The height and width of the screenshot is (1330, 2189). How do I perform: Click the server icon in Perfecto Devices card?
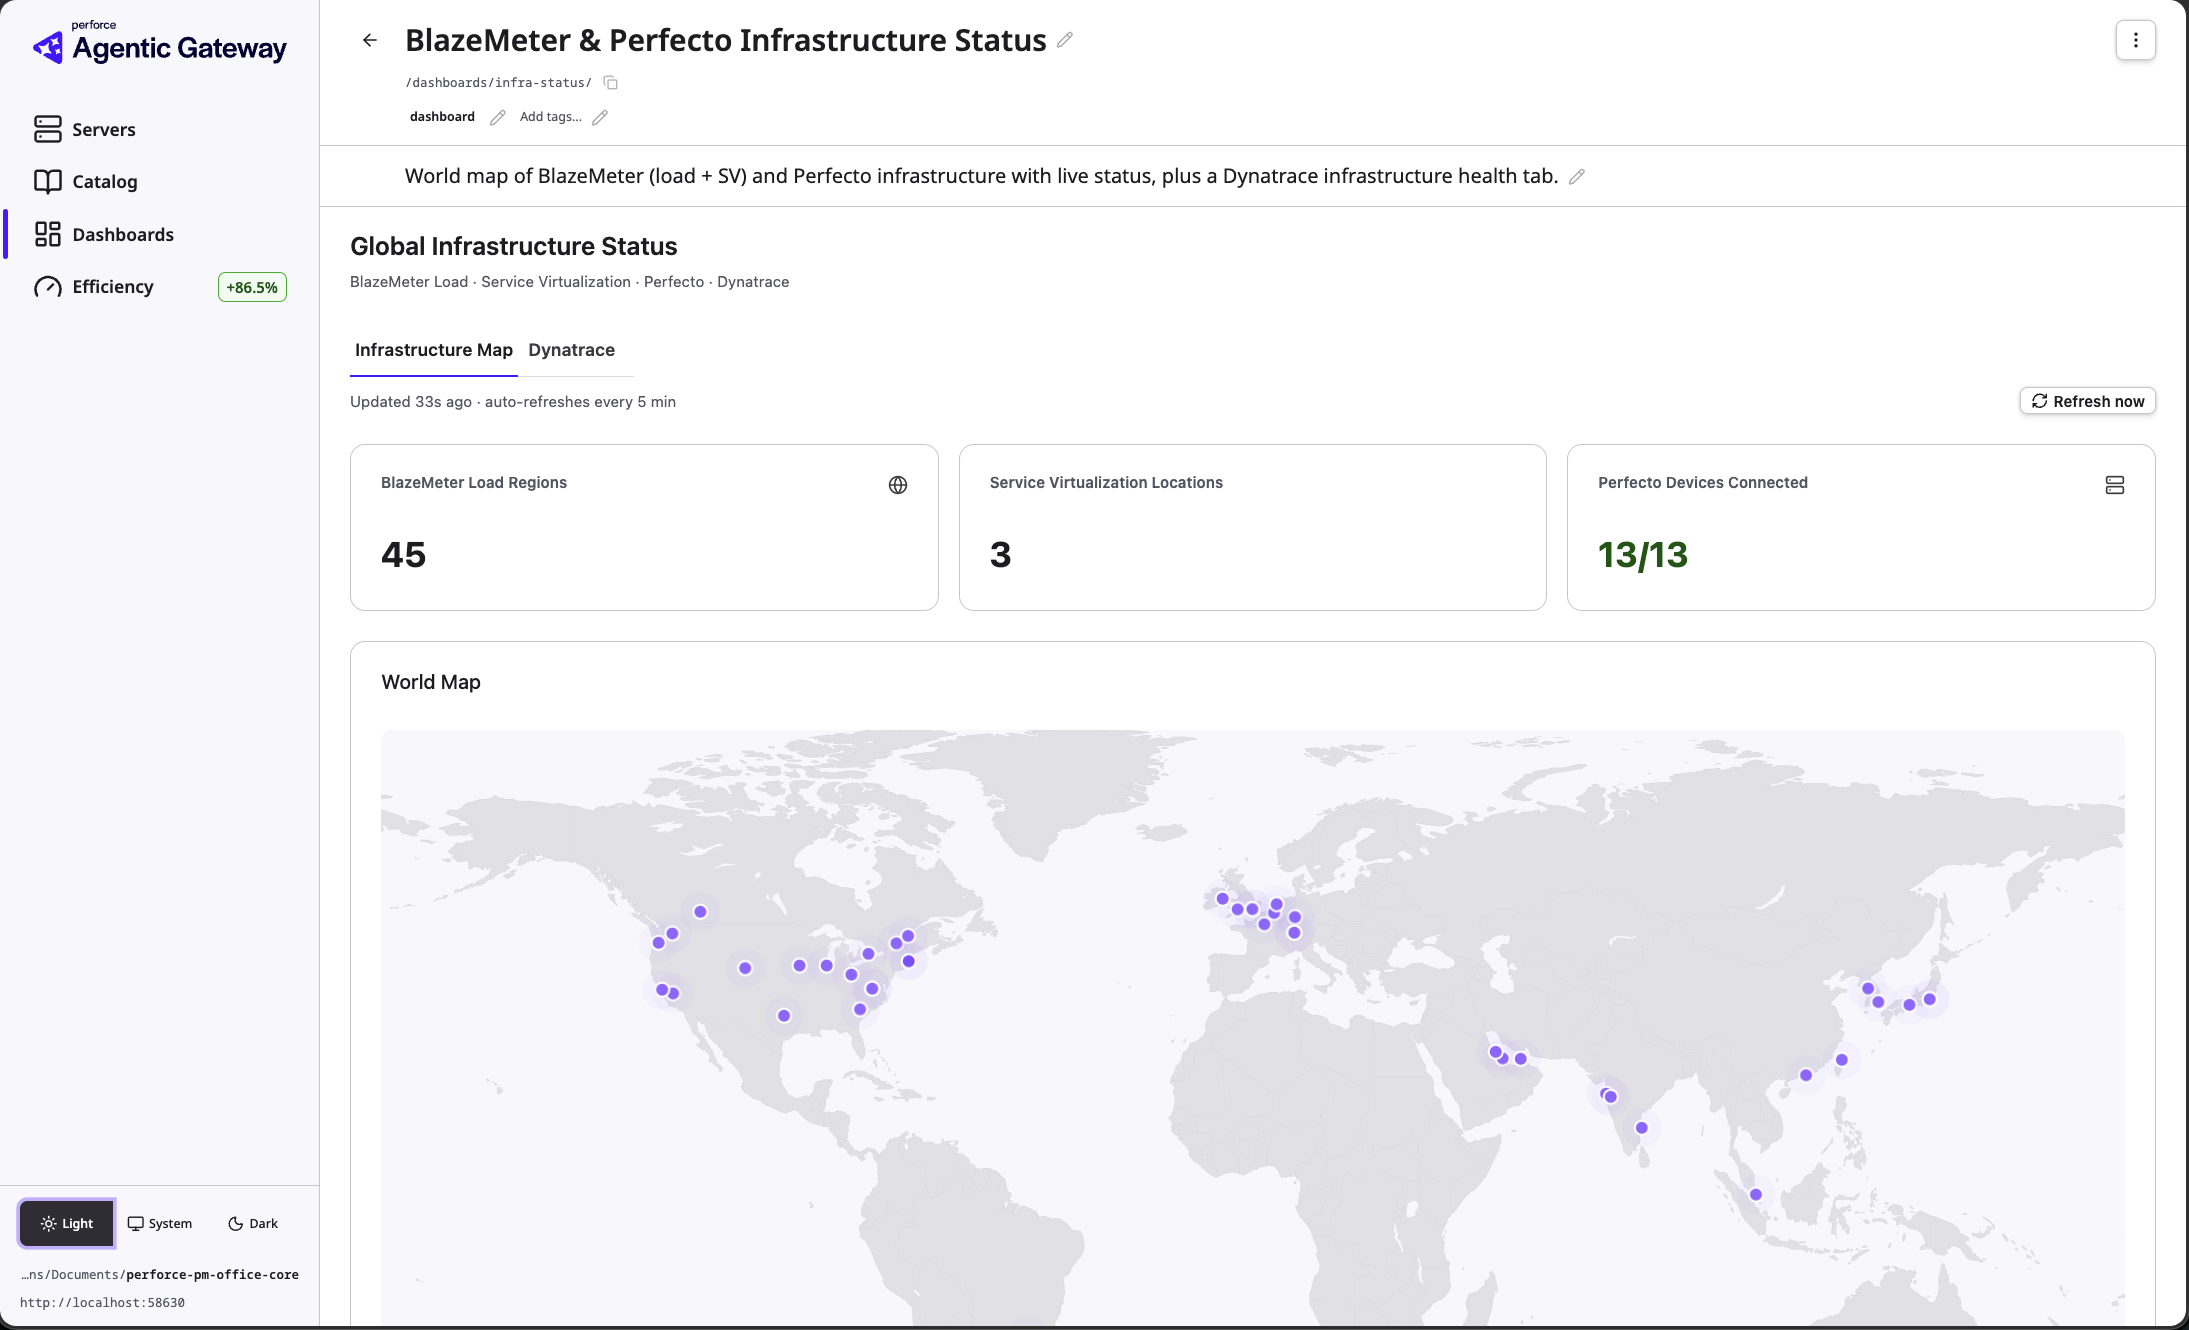[x=2114, y=485]
